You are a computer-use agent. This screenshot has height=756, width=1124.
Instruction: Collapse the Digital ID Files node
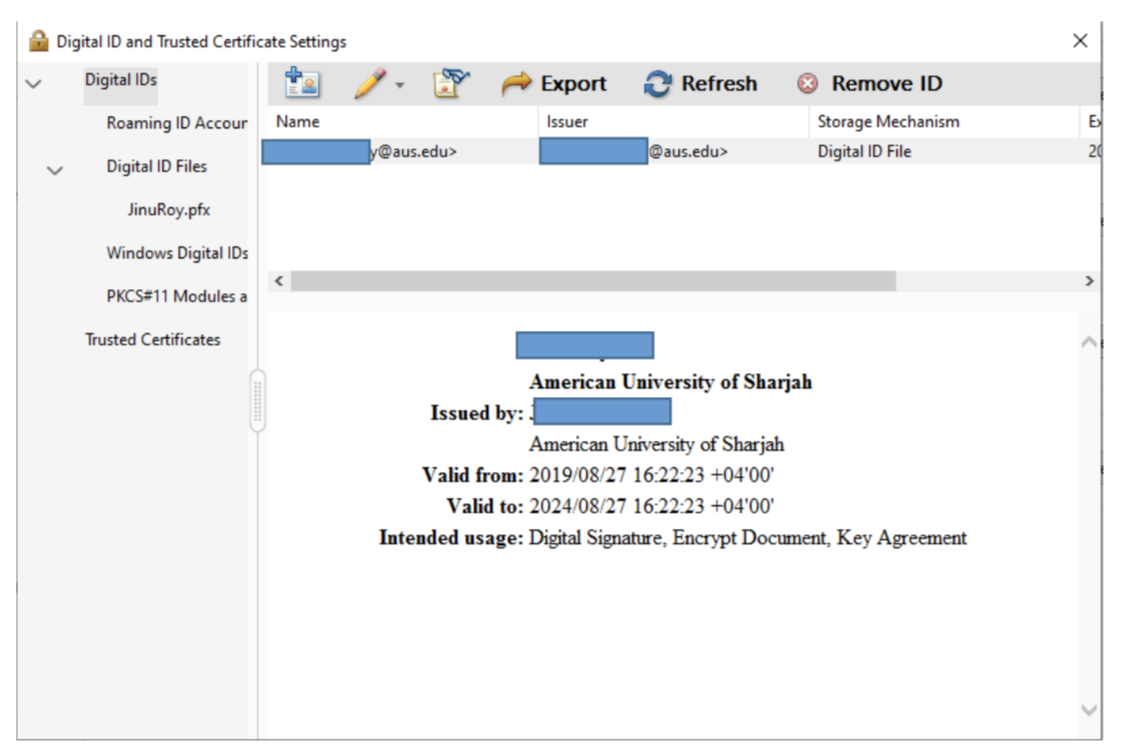[54, 171]
